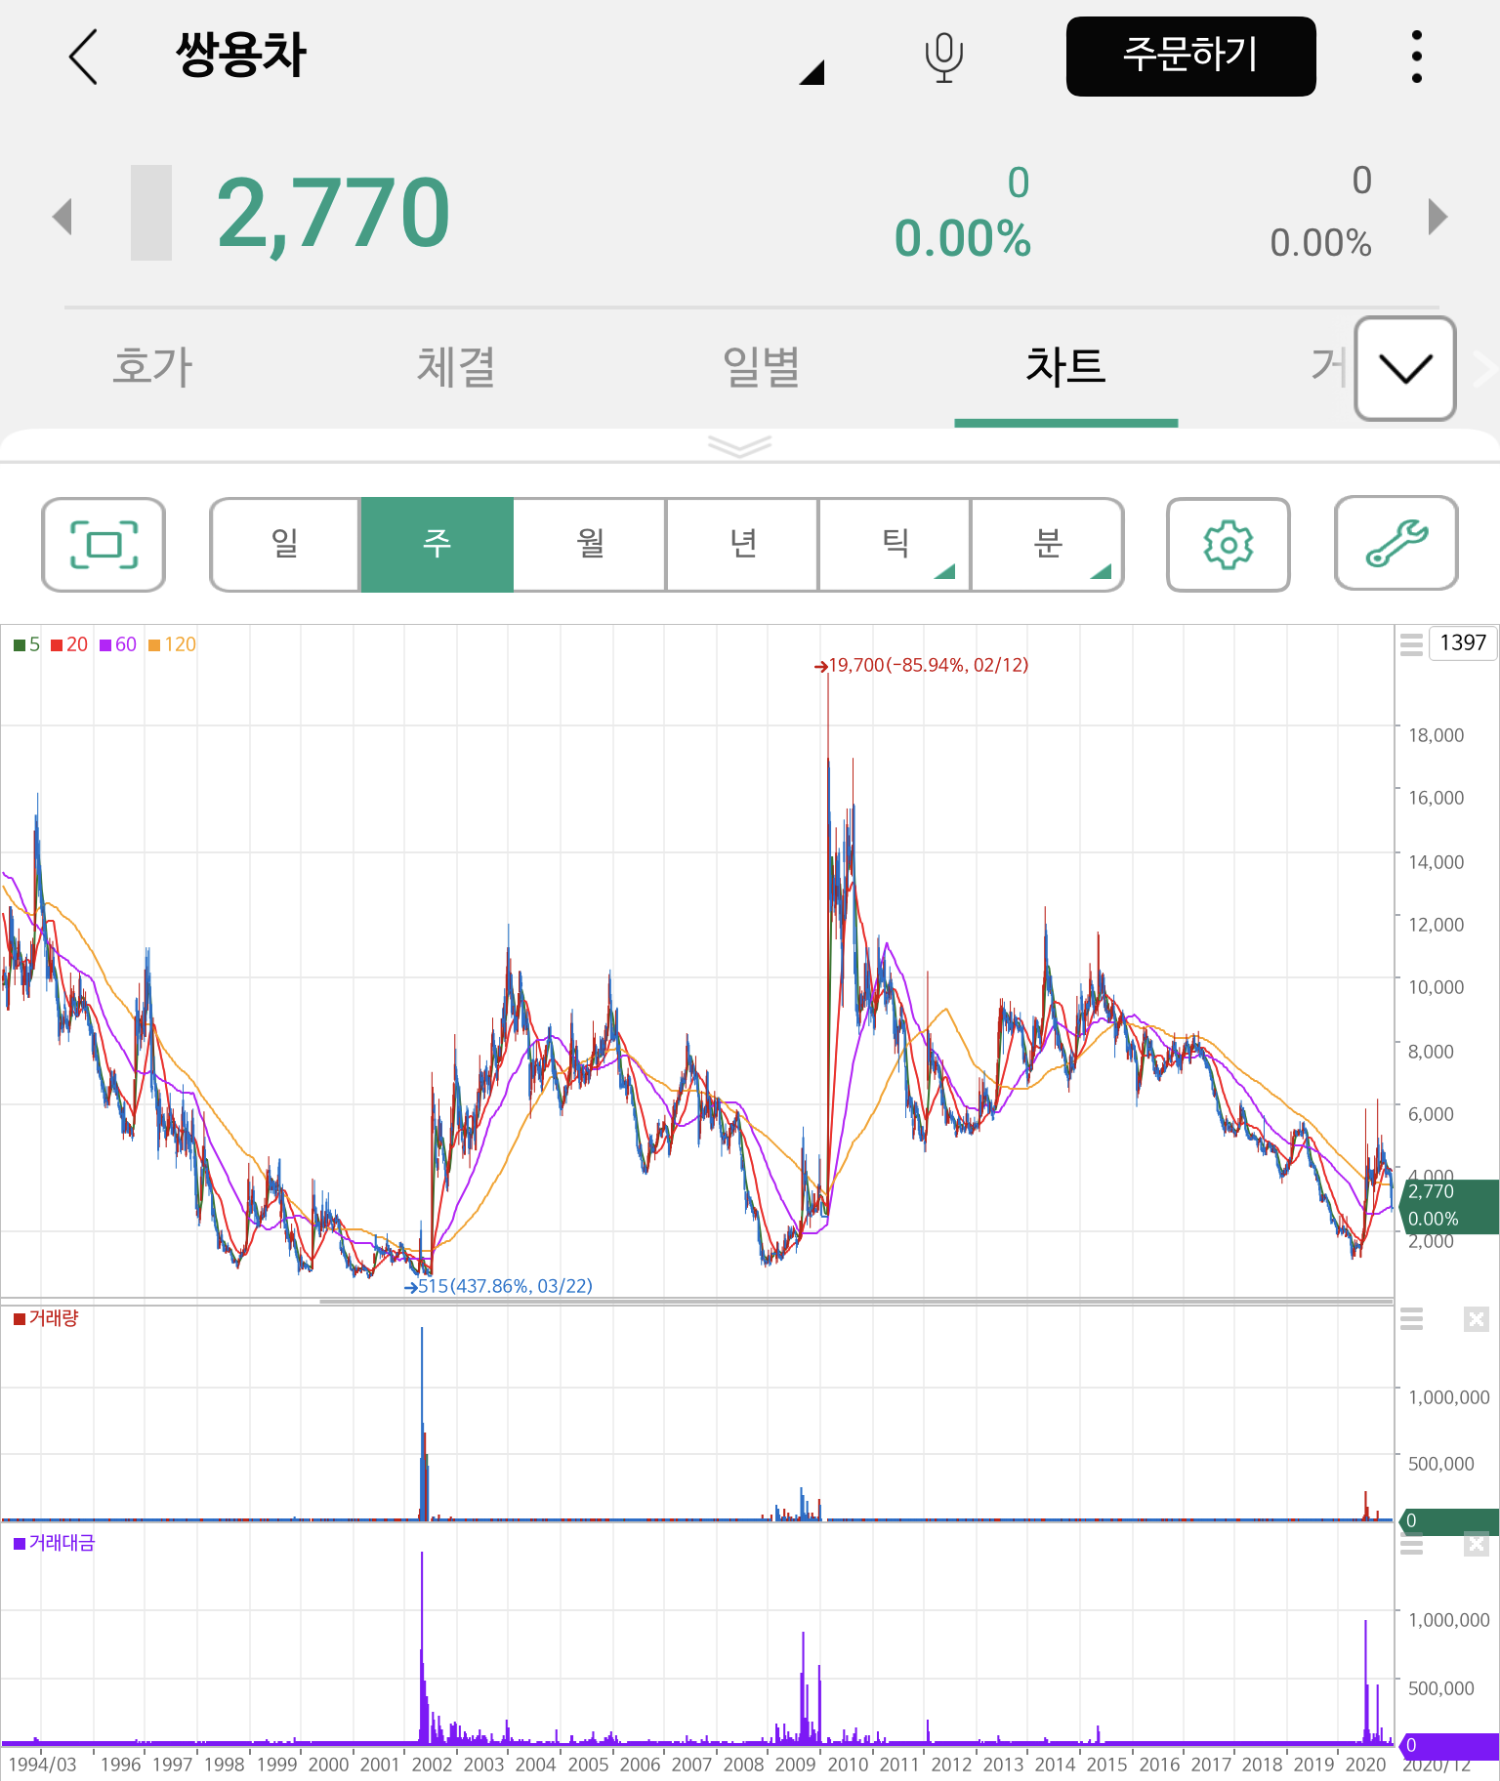Select the 월 monthly chart period
The width and height of the screenshot is (1500, 1781).
[x=590, y=545]
